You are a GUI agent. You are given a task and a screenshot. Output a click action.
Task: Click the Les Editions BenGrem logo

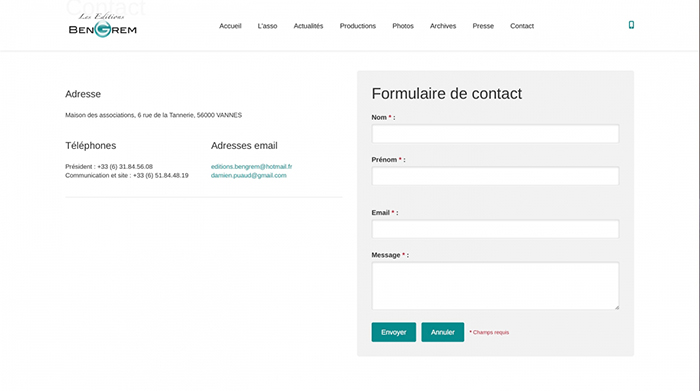tap(103, 25)
